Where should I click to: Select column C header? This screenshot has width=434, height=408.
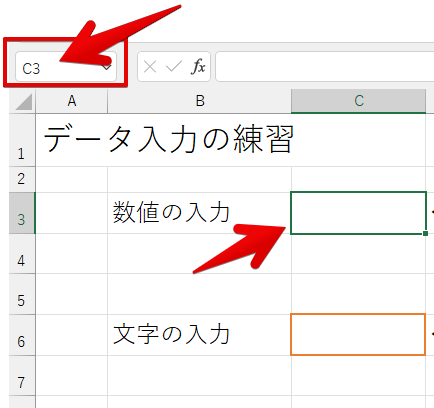359,101
